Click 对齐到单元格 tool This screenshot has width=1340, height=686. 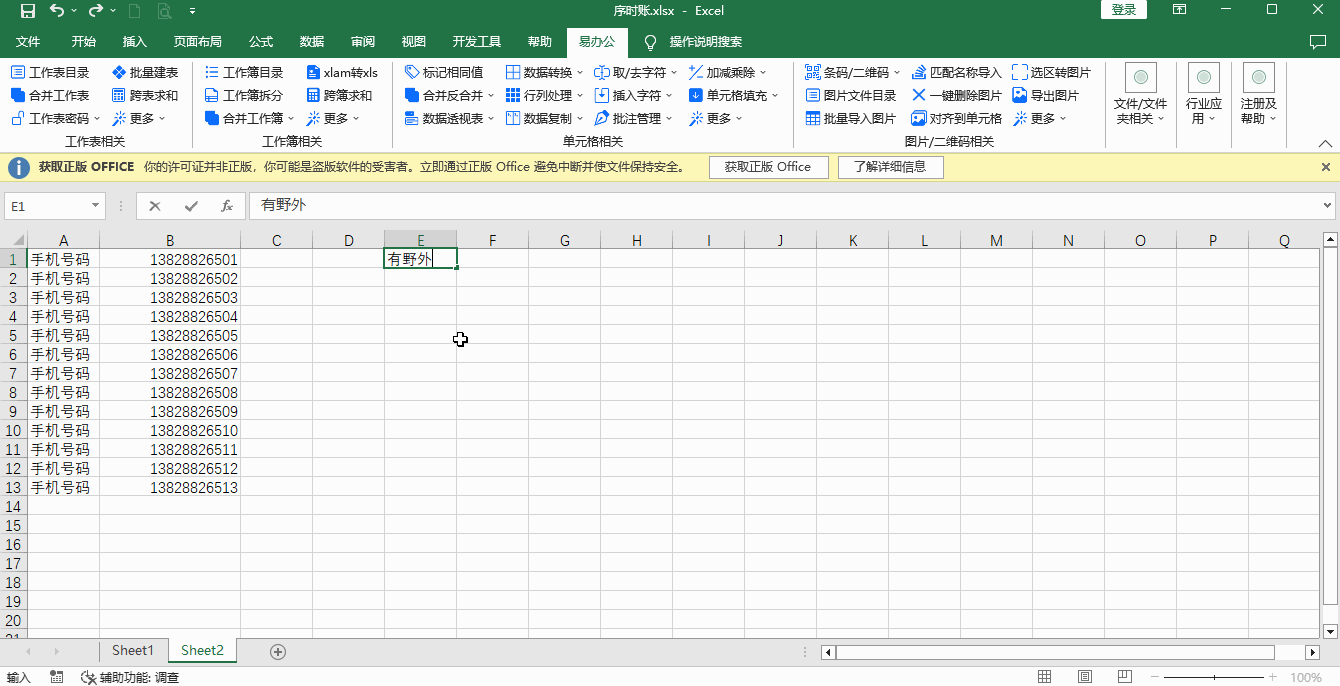pos(957,118)
